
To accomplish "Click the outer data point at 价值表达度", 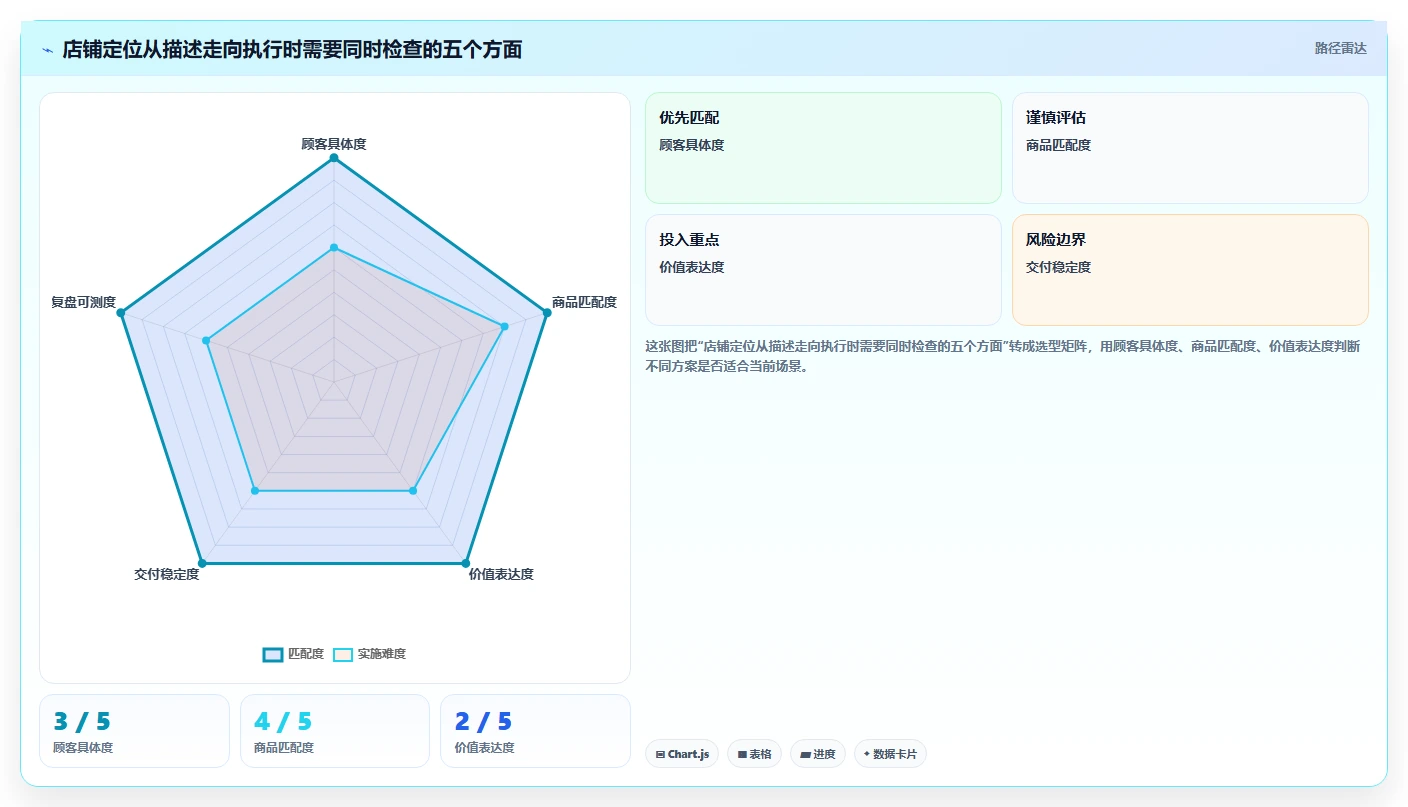I will 466,563.
